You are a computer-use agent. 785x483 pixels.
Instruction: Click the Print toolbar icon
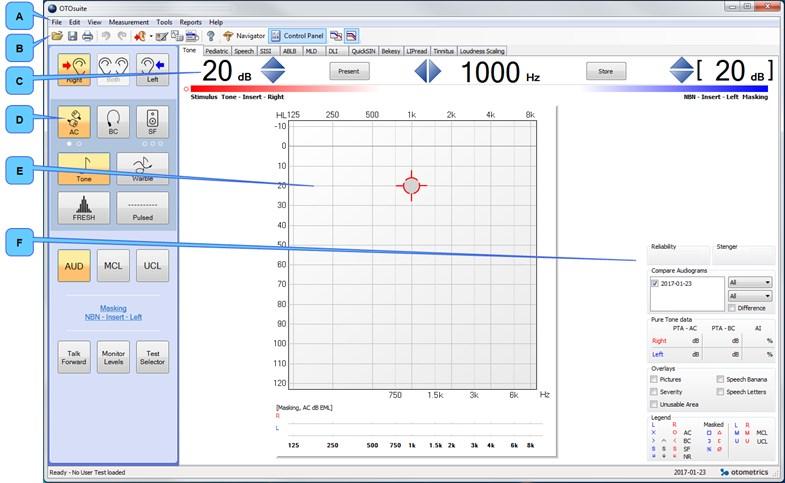88,36
